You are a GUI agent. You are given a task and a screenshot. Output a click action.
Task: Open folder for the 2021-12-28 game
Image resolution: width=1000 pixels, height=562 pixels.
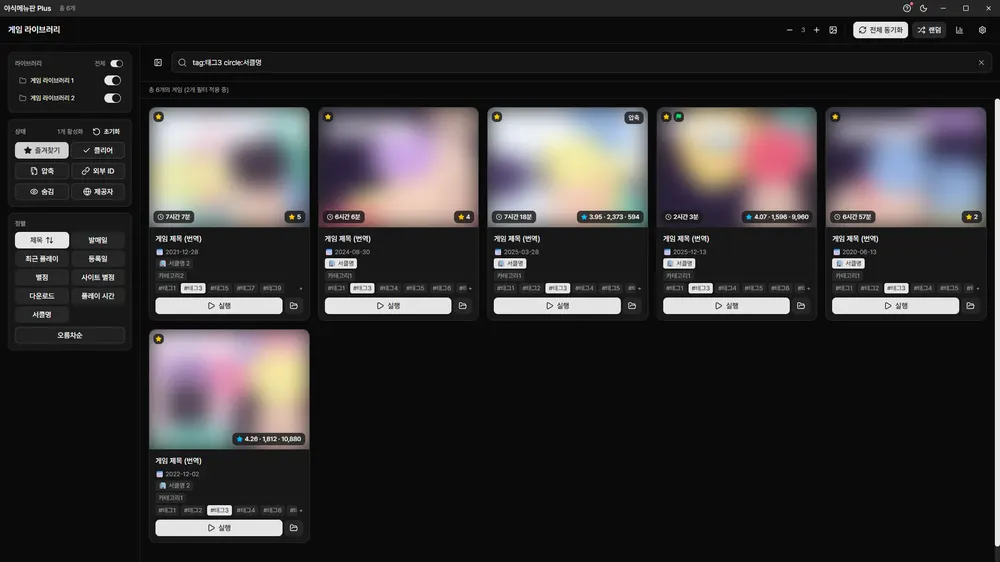294,306
